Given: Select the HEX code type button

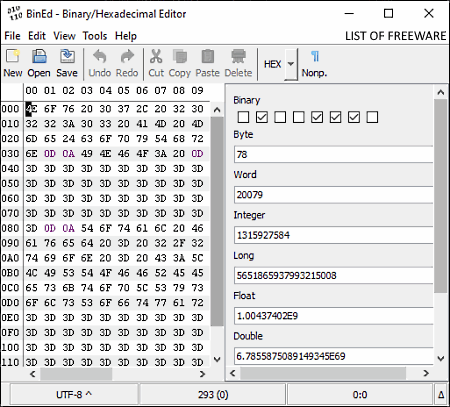Looking at the screenshot, I should (x=272, y=64).
